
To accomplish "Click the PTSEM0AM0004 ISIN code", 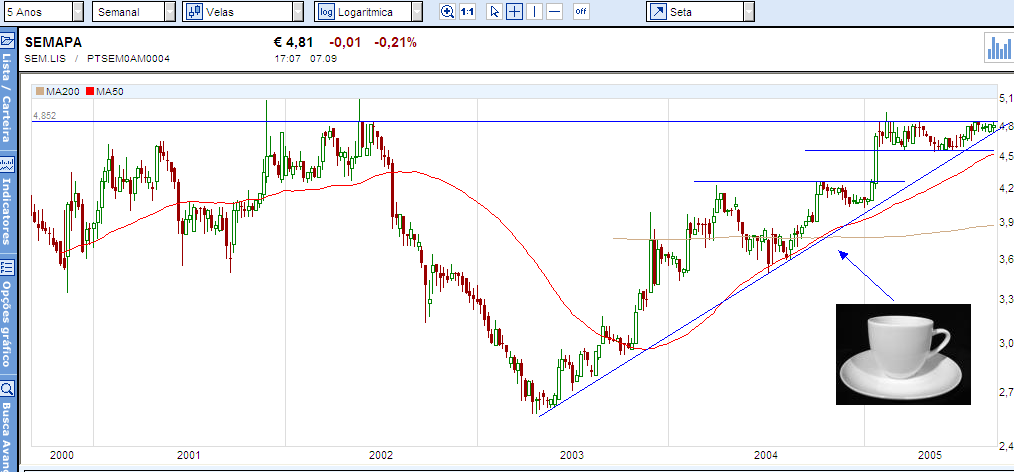I will pos(128,59).
